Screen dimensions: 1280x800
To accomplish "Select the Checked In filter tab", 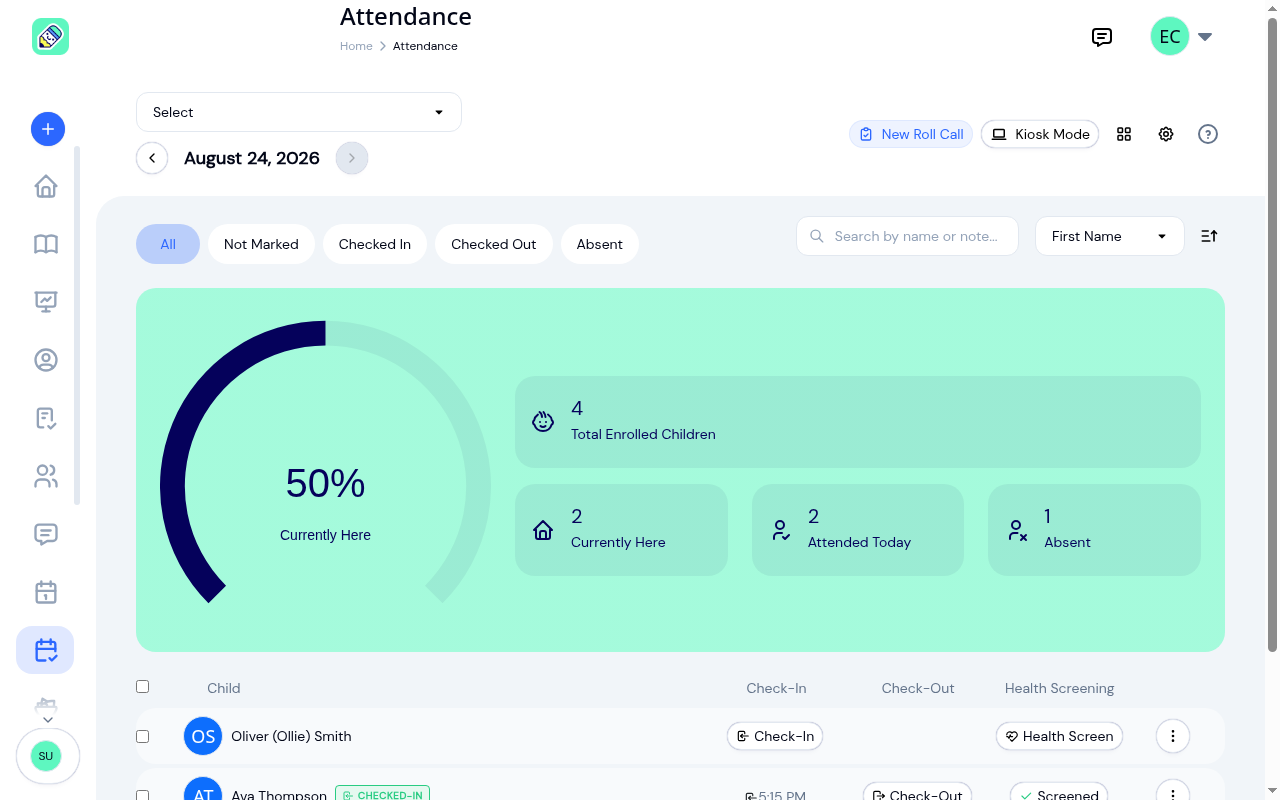I will 375,244.
